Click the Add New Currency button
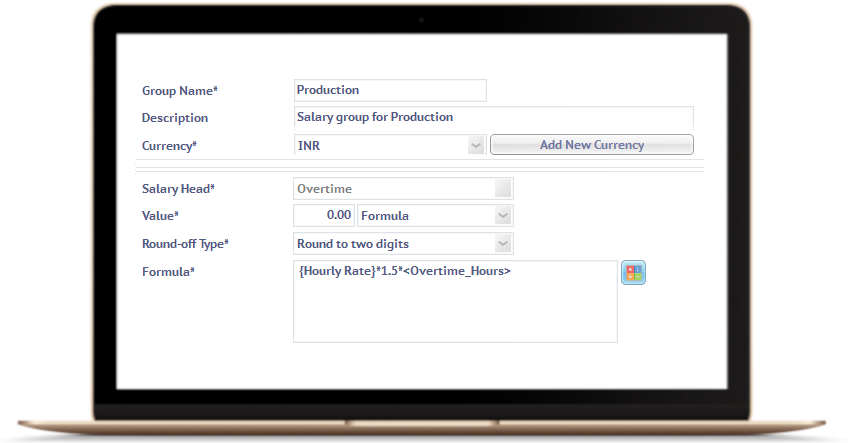Screen dimensions: 860x443 point(592,145)
